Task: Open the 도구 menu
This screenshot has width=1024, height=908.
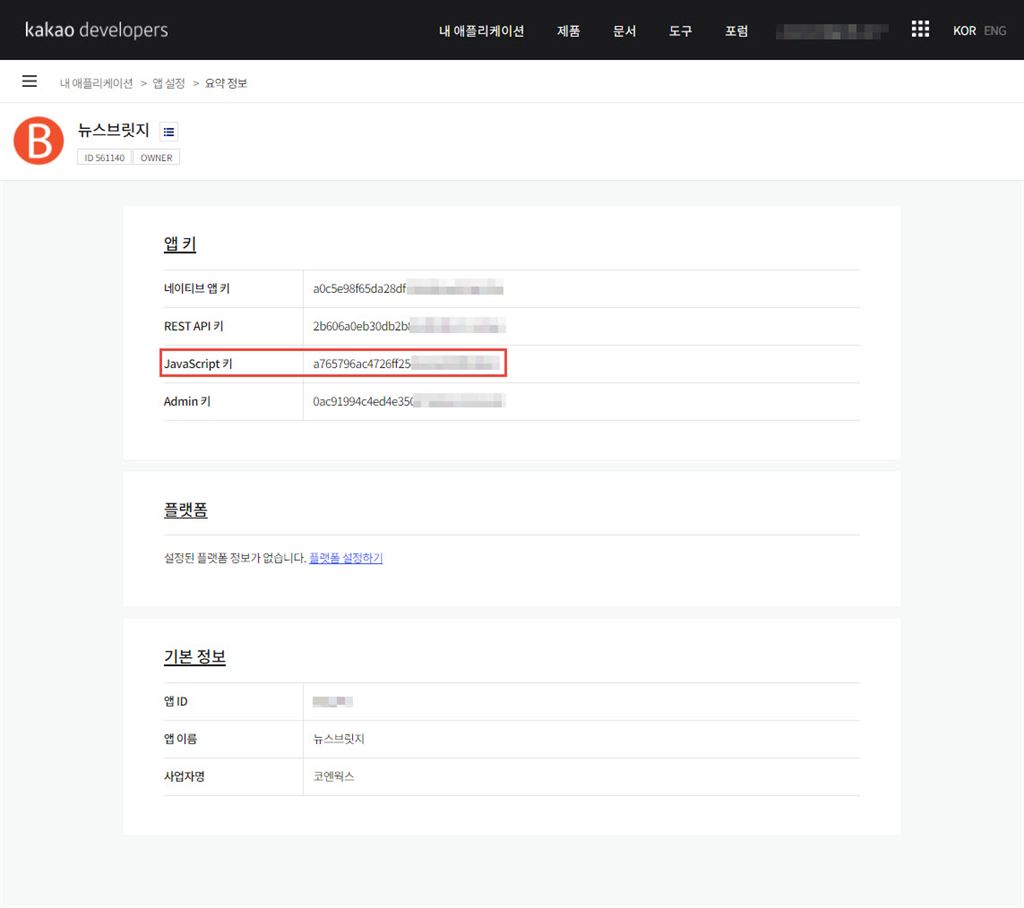Action: 680,31
